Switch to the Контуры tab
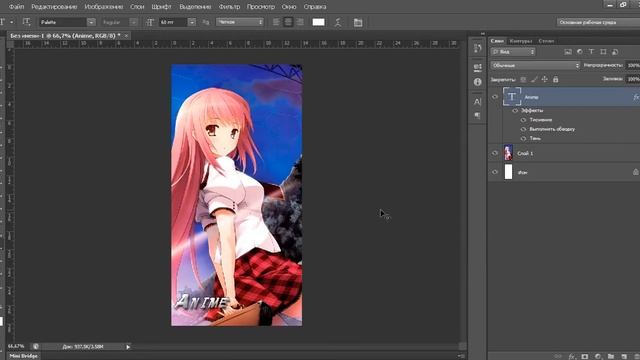The image size is (640, 360). click(521, 41)
